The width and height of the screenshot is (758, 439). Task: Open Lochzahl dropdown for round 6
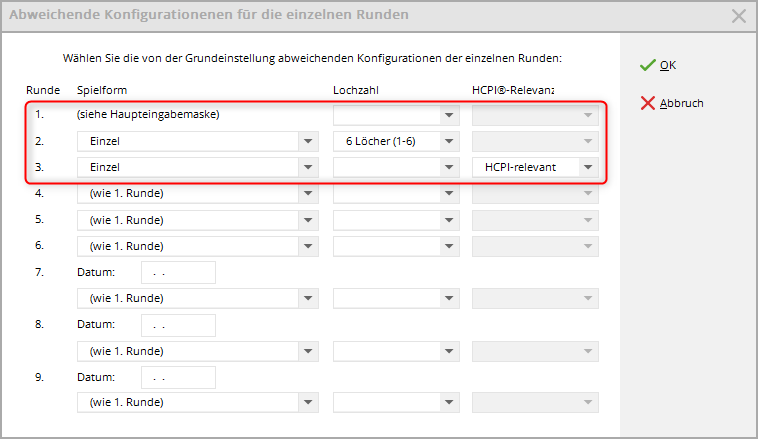tap(449, 245)
